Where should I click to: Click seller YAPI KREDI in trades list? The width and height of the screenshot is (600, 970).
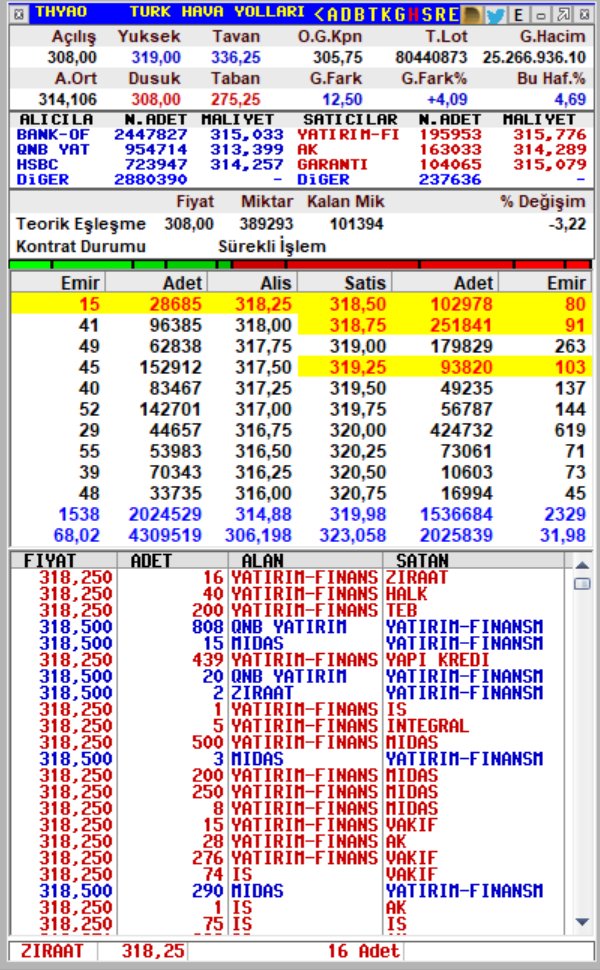[437, 659]
